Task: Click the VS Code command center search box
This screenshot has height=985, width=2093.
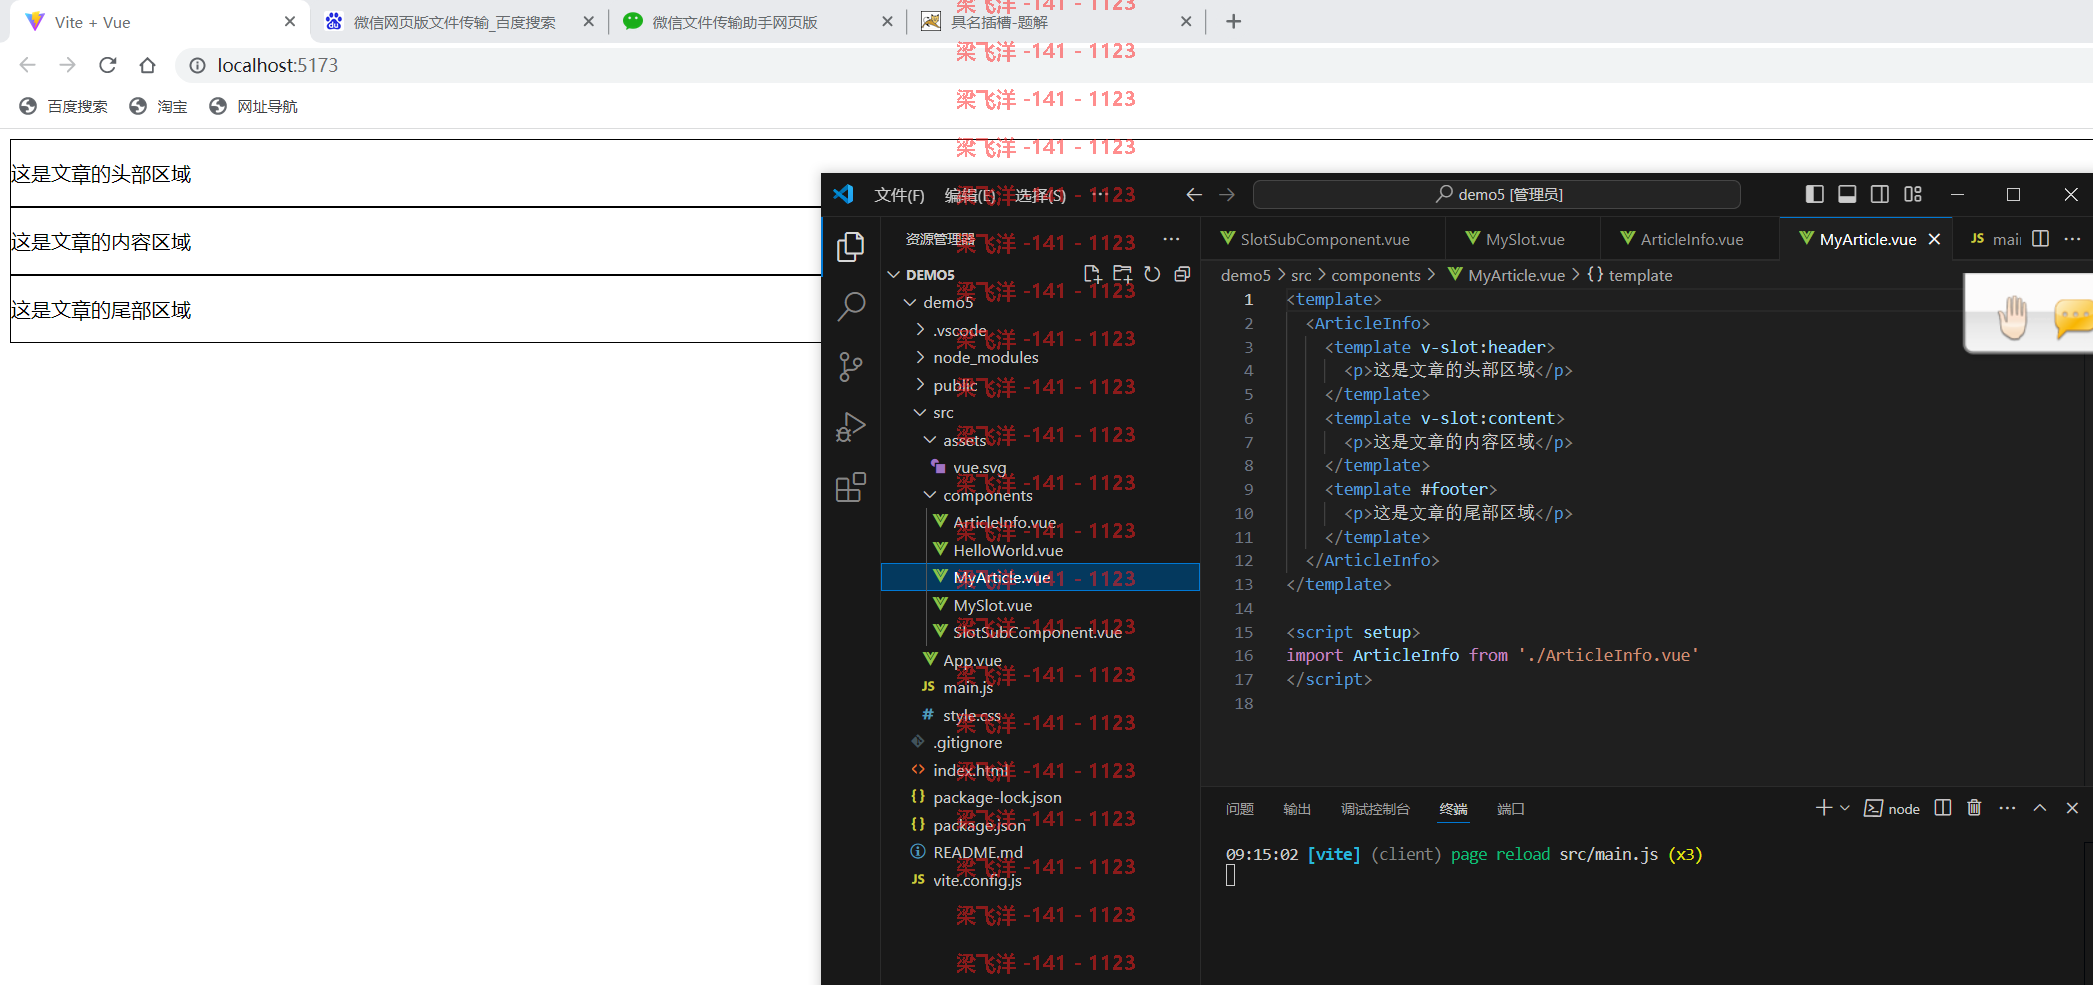Action: click(1497, 194)
